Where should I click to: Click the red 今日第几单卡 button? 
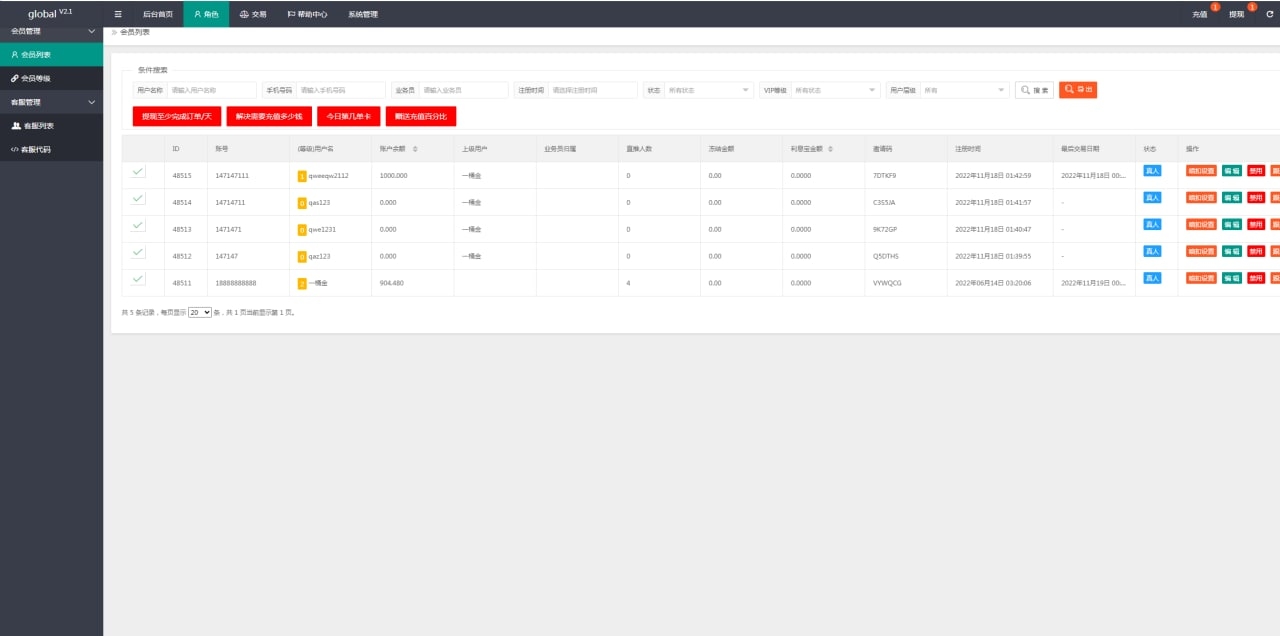pyautogui.click(x=348, y=116)
